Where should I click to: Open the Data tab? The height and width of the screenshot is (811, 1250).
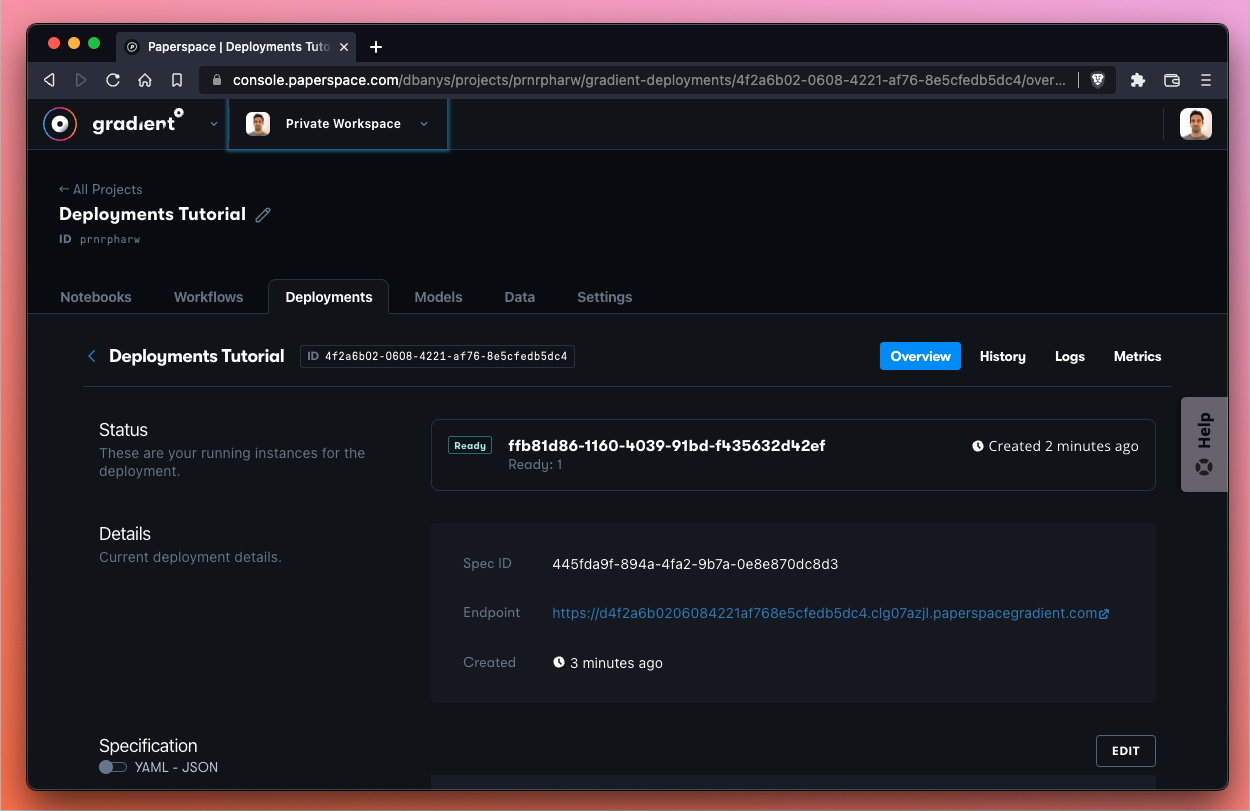click(x=520, y=297)
